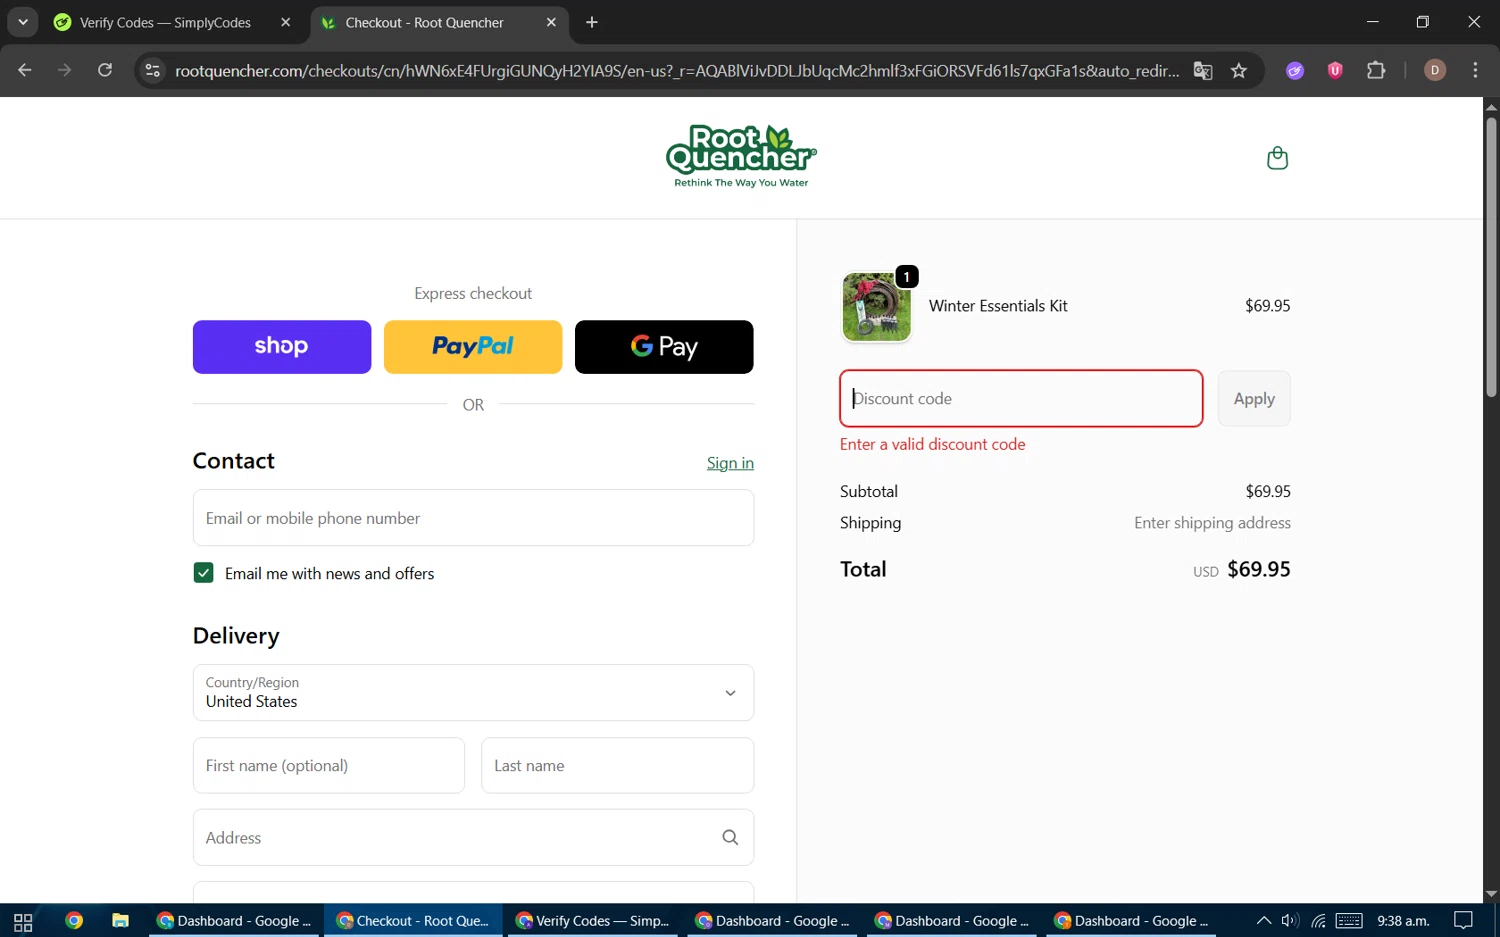The image size is (1500, 937).
Task: Close the Checkout - Root Quencher tab
Action: [551, 22]
